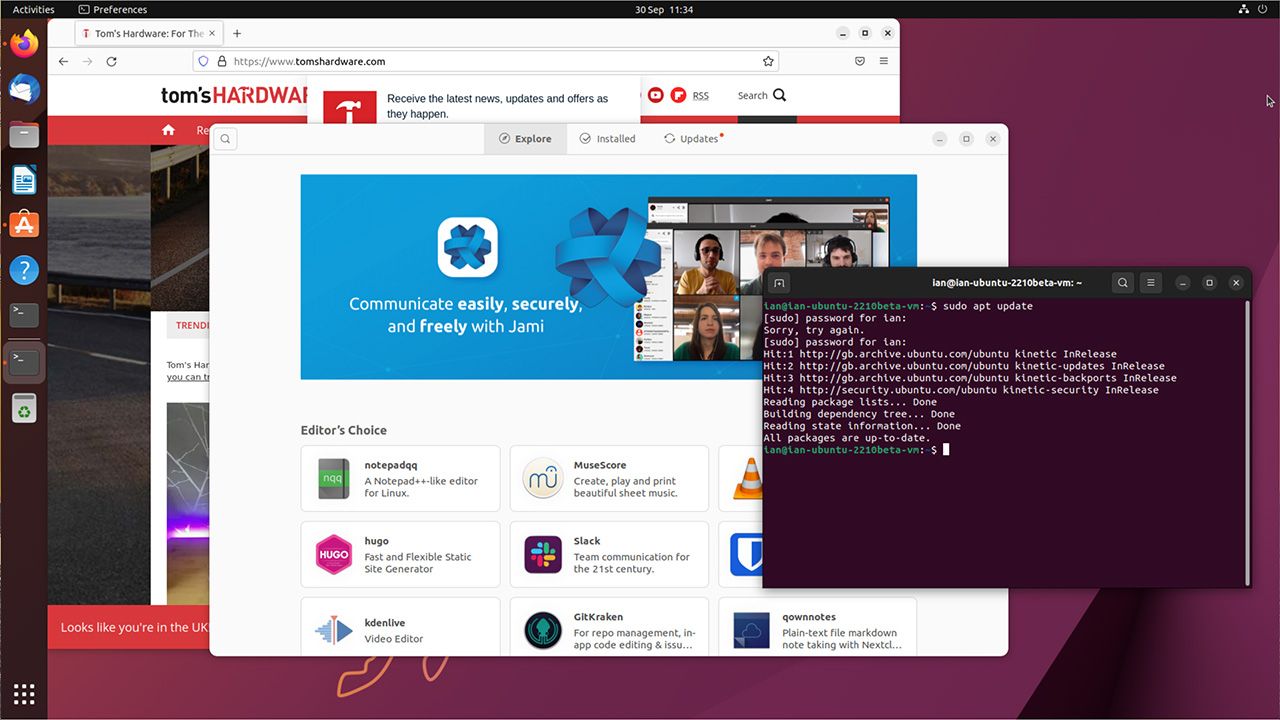This screenshot has height=720, width=1280.
Task: Click the site information shield icon
Action: 203,61
